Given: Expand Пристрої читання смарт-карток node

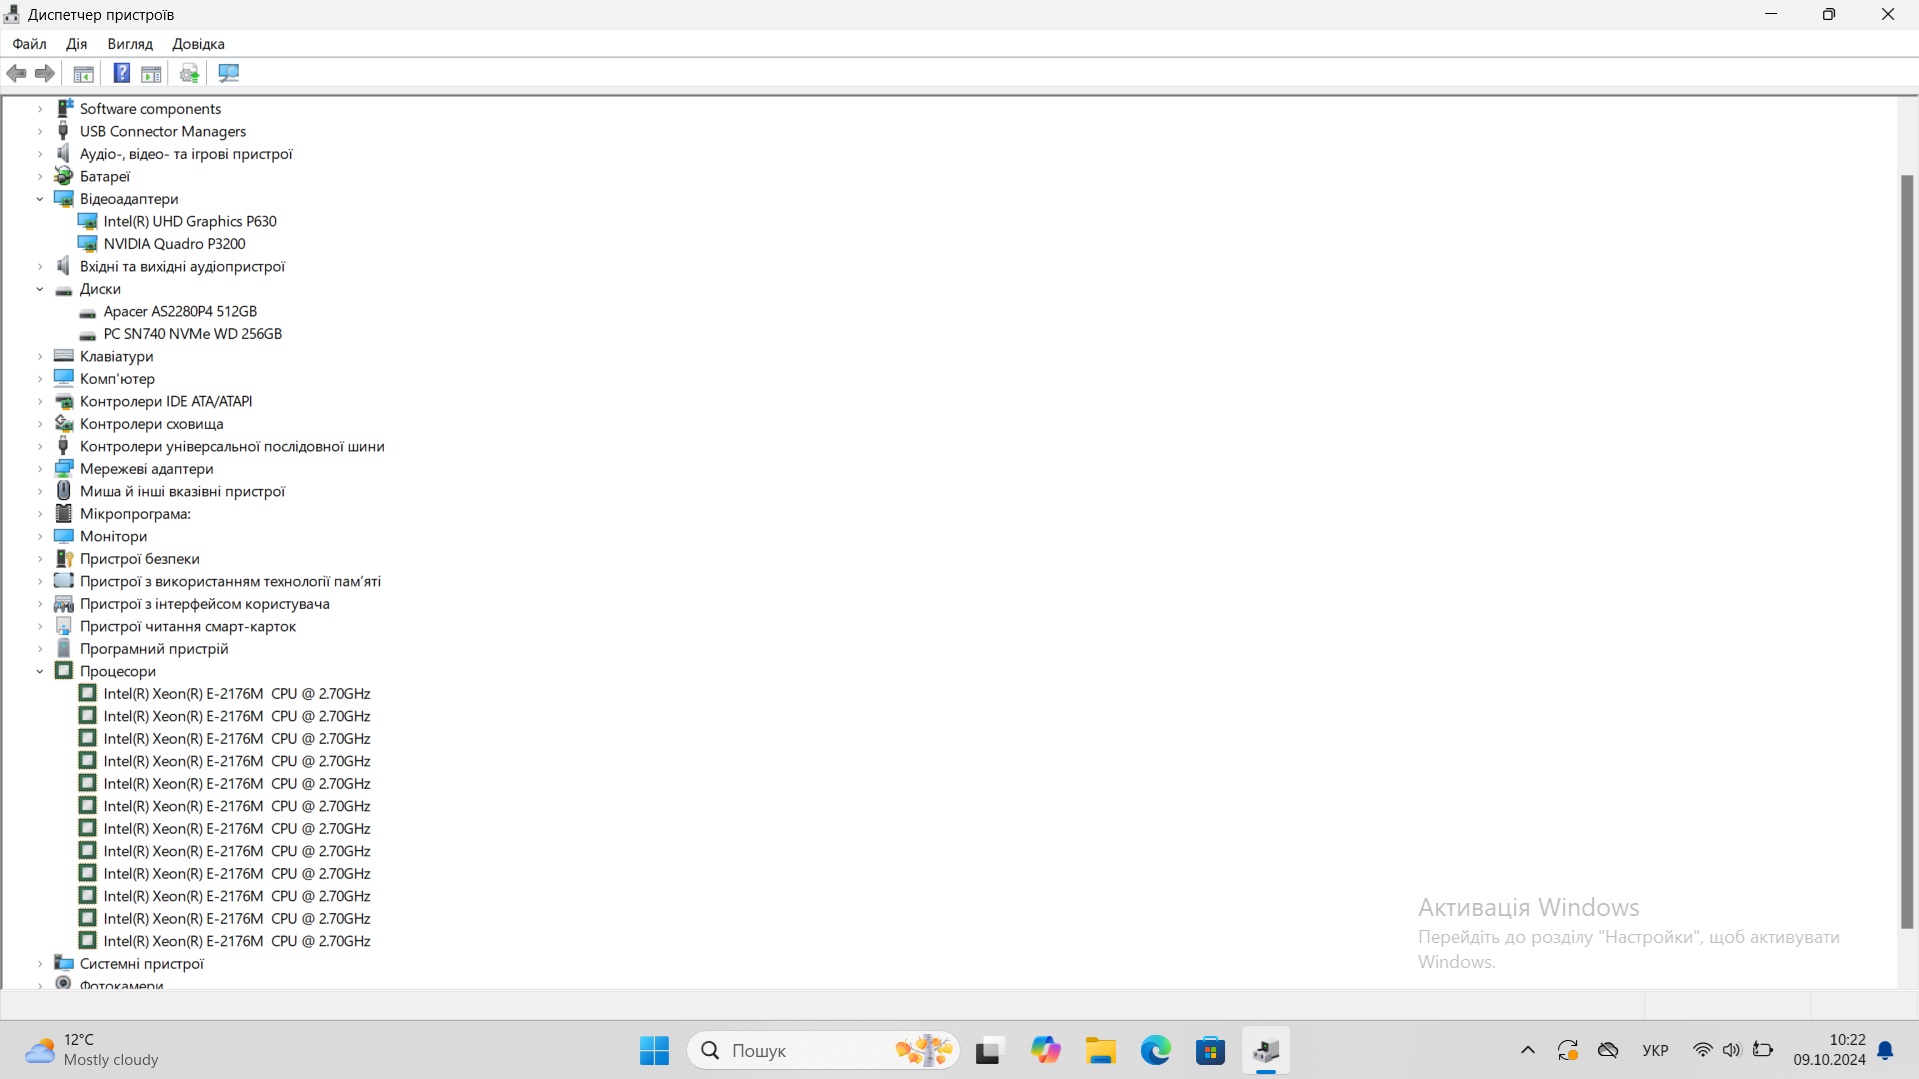Looking at the screenshot, I should (x=40, y=626).
